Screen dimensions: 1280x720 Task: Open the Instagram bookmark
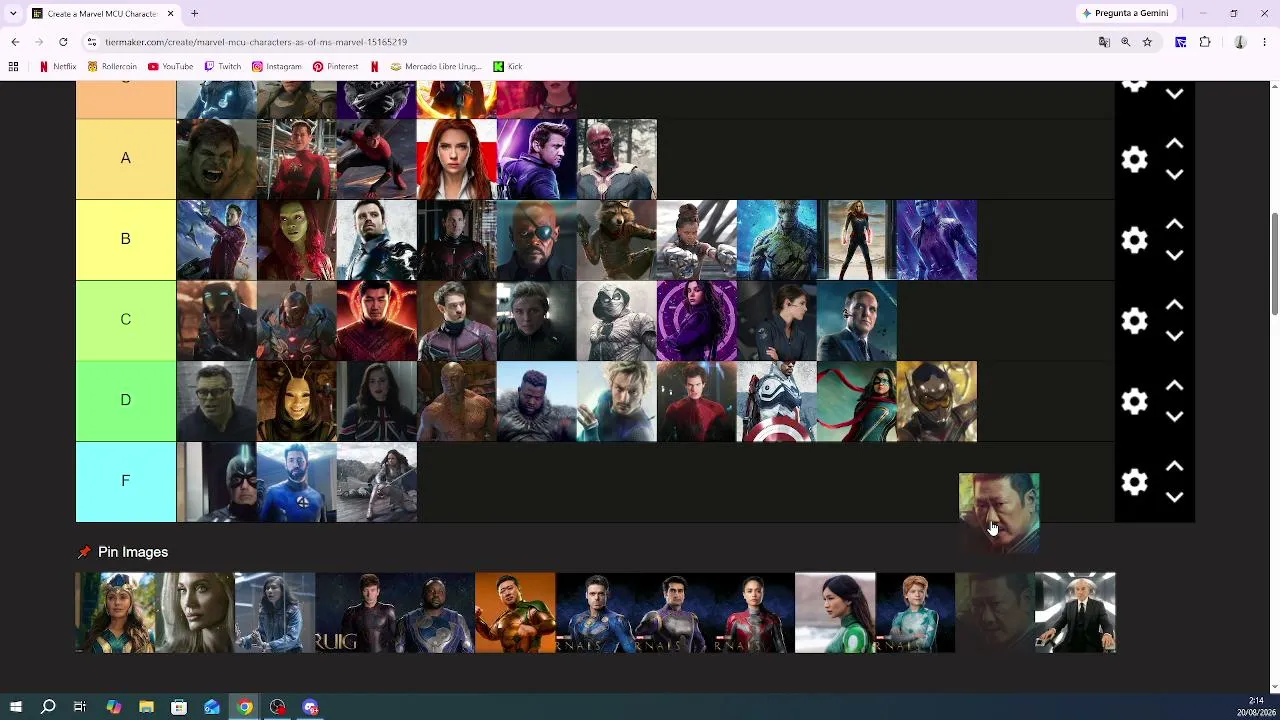click(277, 66)
